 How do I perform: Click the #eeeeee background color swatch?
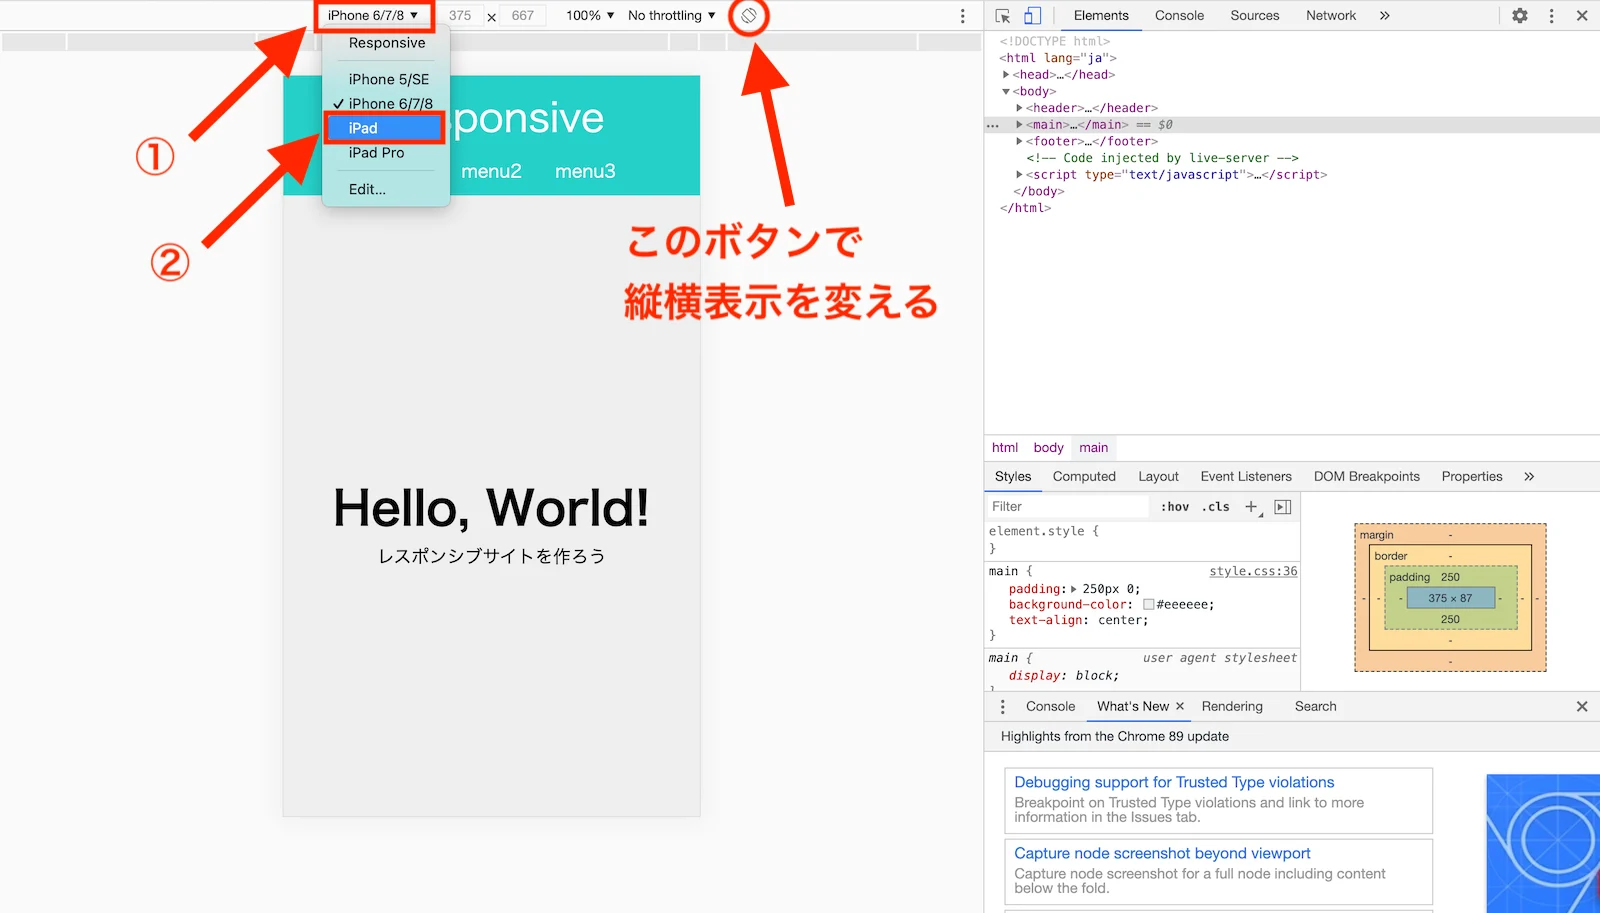point(1149,605)
